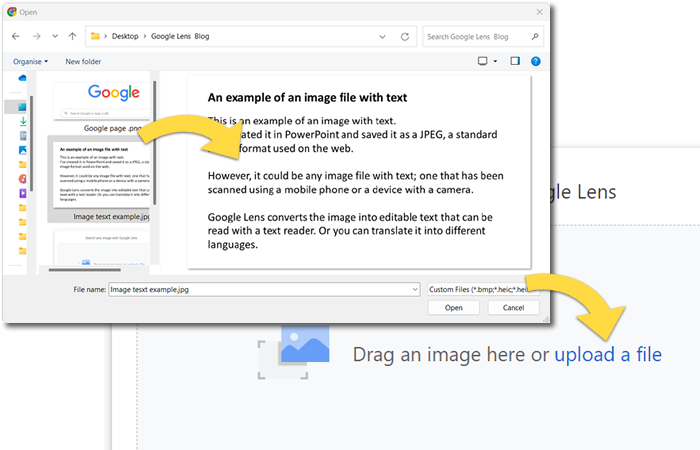Viewport: 700px width, 450px height.
Task: Click the file list vertical scrollbar
Action: [x=154, y=143]
